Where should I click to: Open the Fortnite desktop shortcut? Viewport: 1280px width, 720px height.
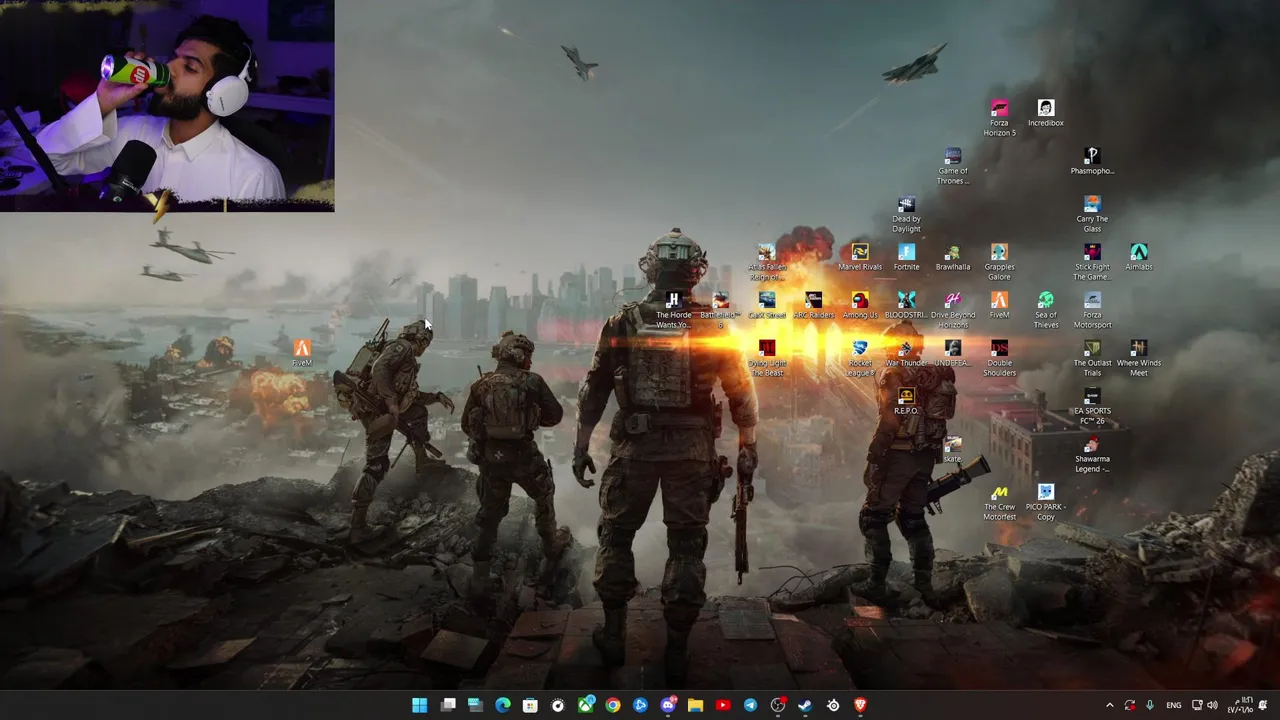pos(906,256)
